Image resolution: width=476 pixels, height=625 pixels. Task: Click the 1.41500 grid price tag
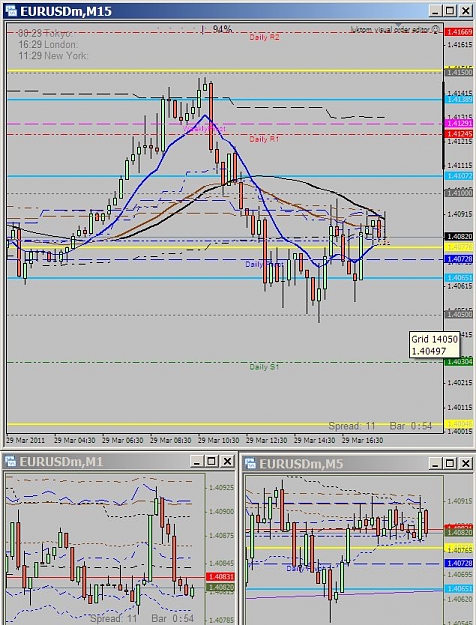click(459, 73)
